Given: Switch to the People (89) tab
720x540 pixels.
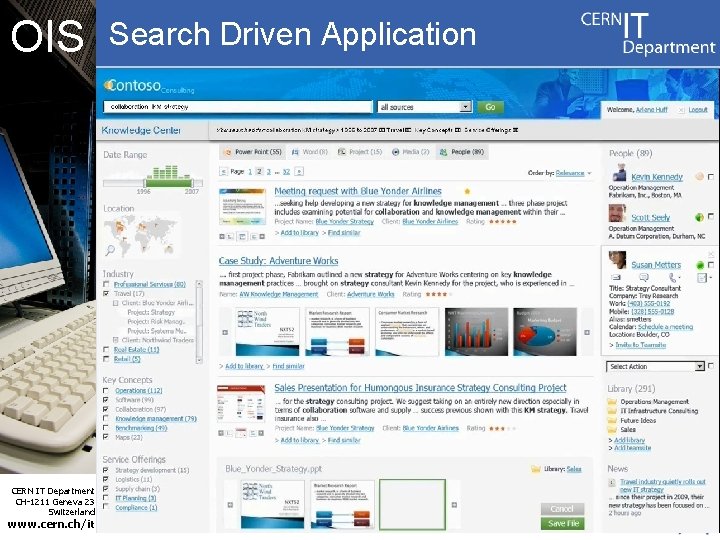Looking at the screenshot, I should pos(461,152).
